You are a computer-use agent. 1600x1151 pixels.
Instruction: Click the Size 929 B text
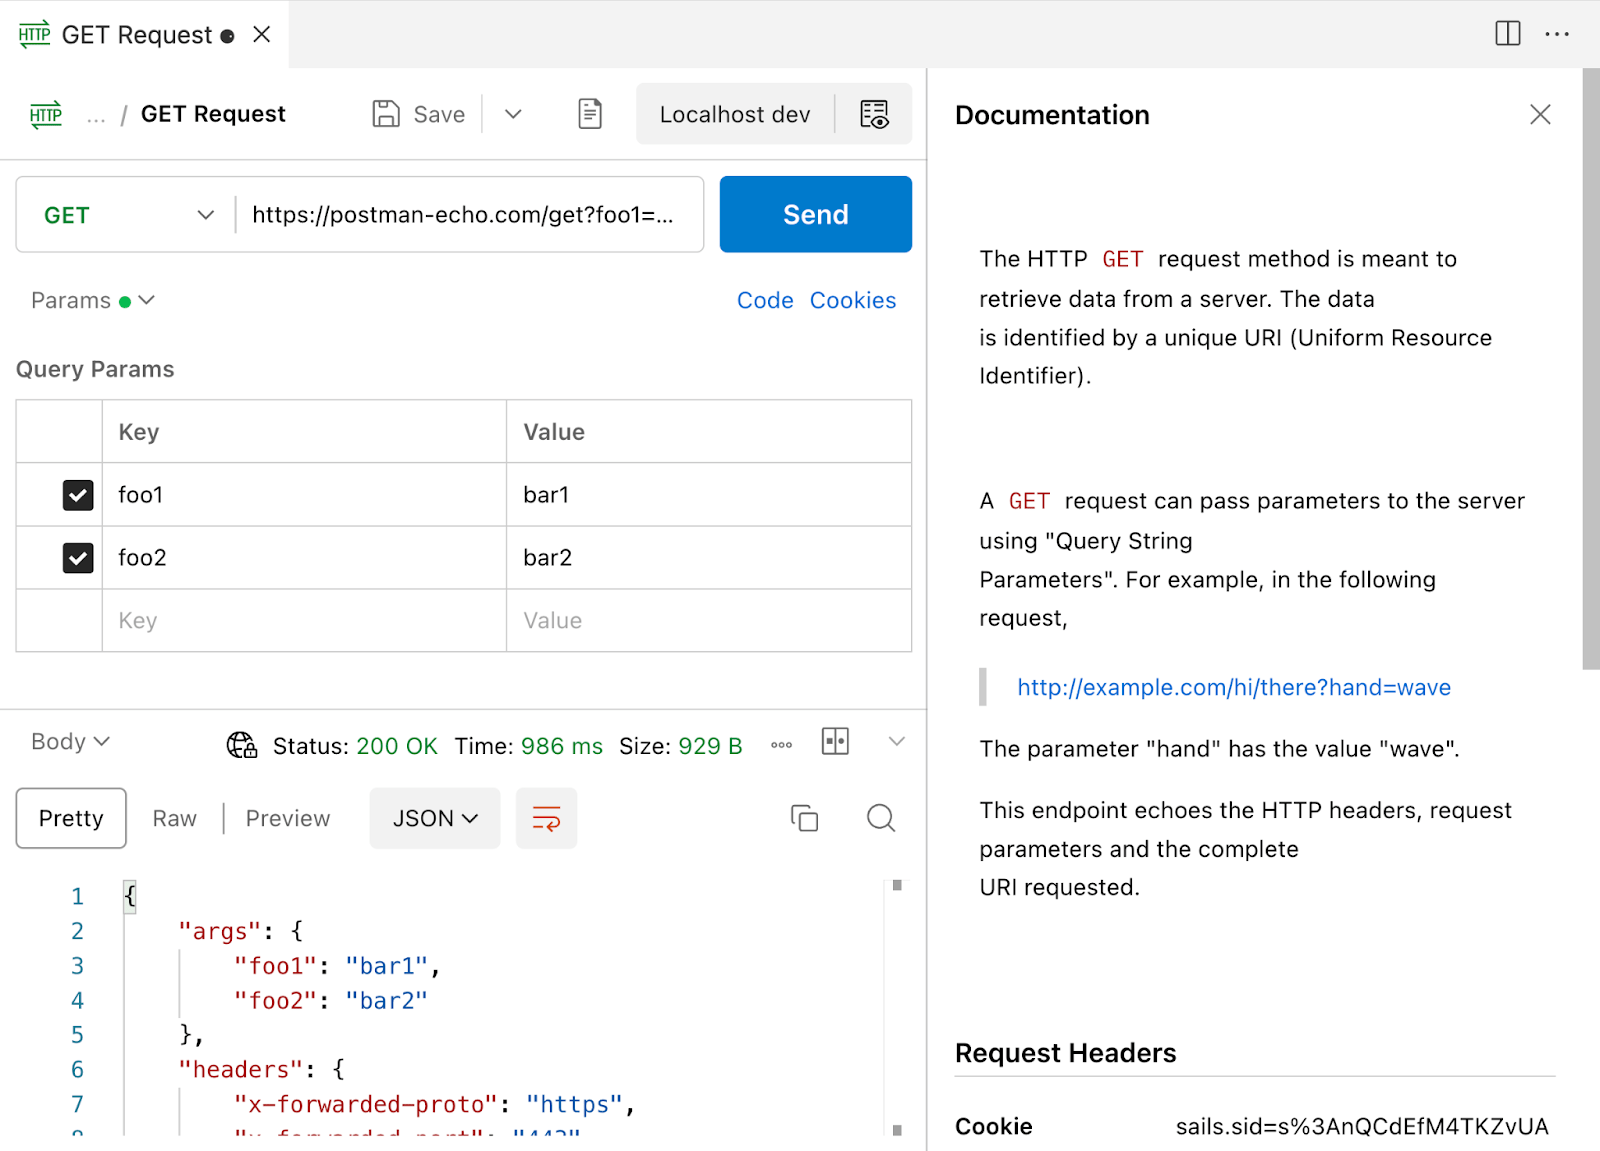[680, 746]
